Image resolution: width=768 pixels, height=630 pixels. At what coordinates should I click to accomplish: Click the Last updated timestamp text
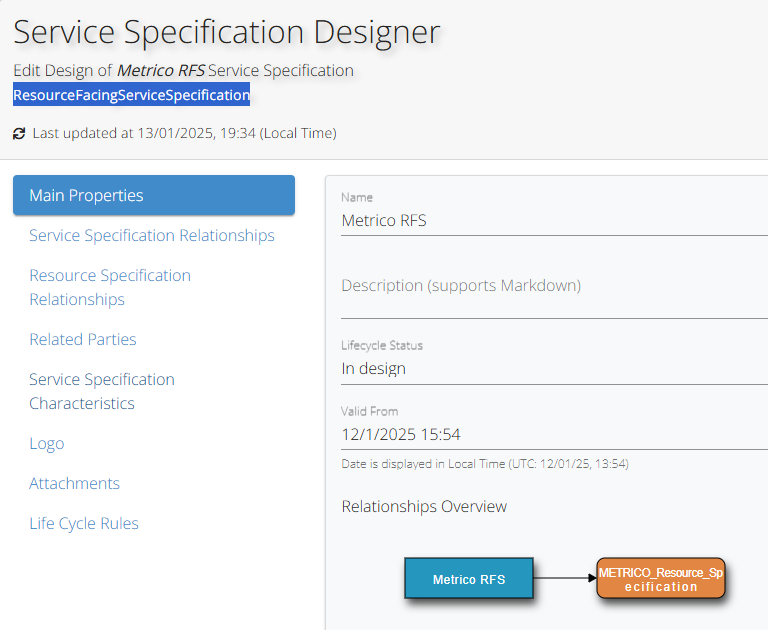pos(184,133)
